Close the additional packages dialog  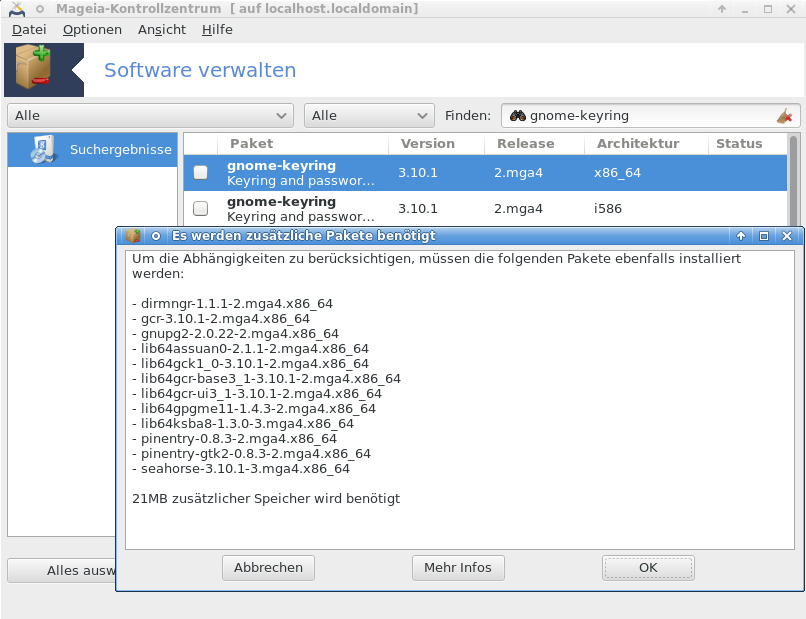786,236
